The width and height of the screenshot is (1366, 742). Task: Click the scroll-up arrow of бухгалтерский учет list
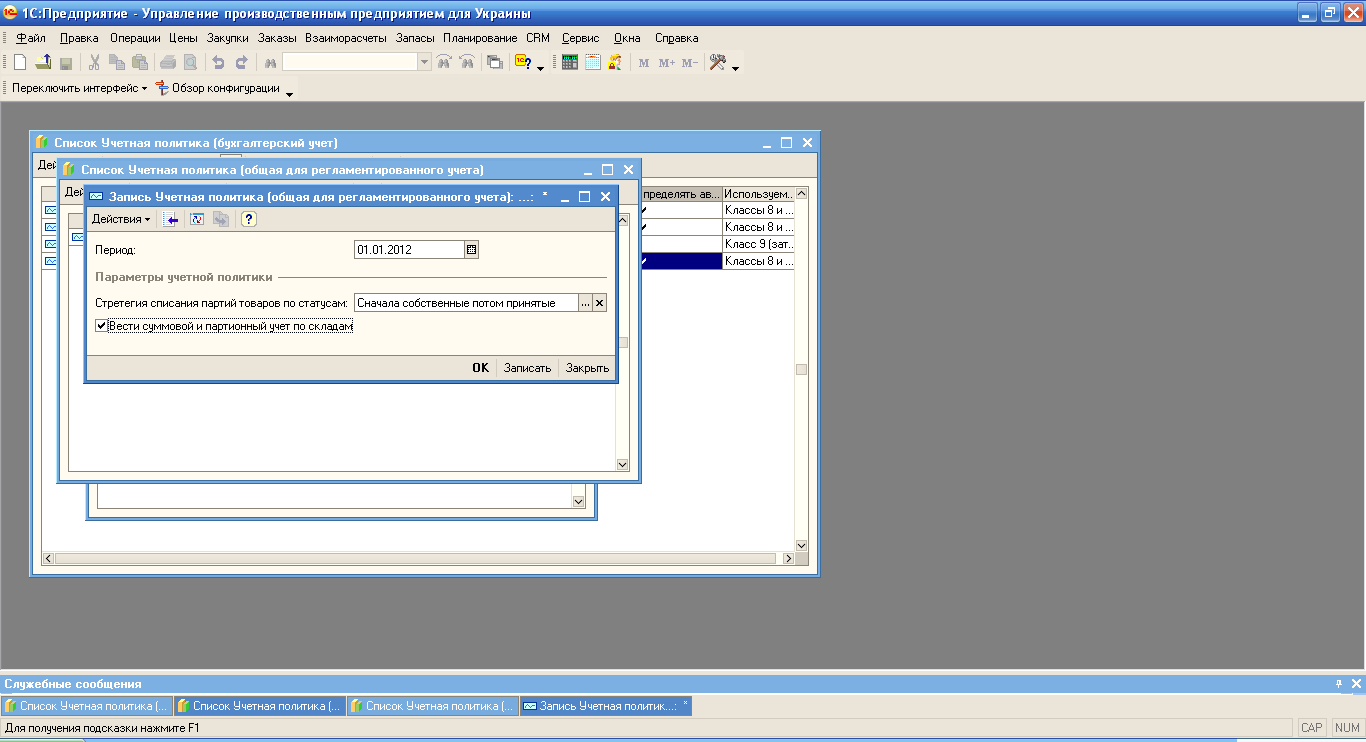(x=801, y=193)
